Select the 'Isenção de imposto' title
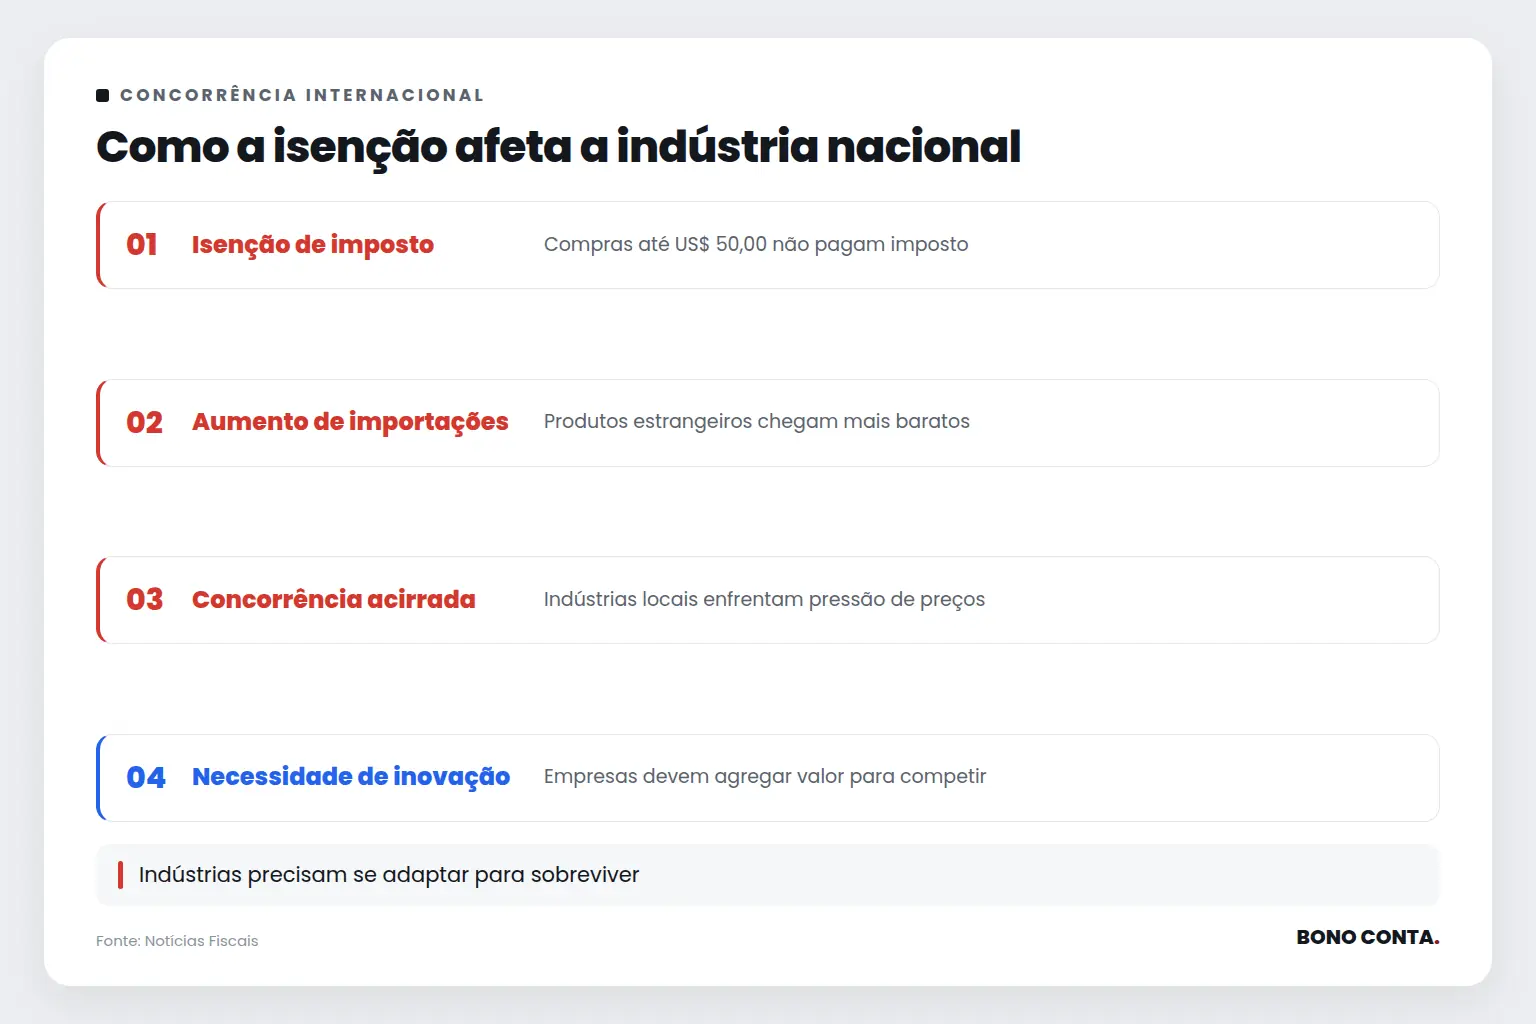This screenshot has width=1536, height=1024. pos(313,245)
